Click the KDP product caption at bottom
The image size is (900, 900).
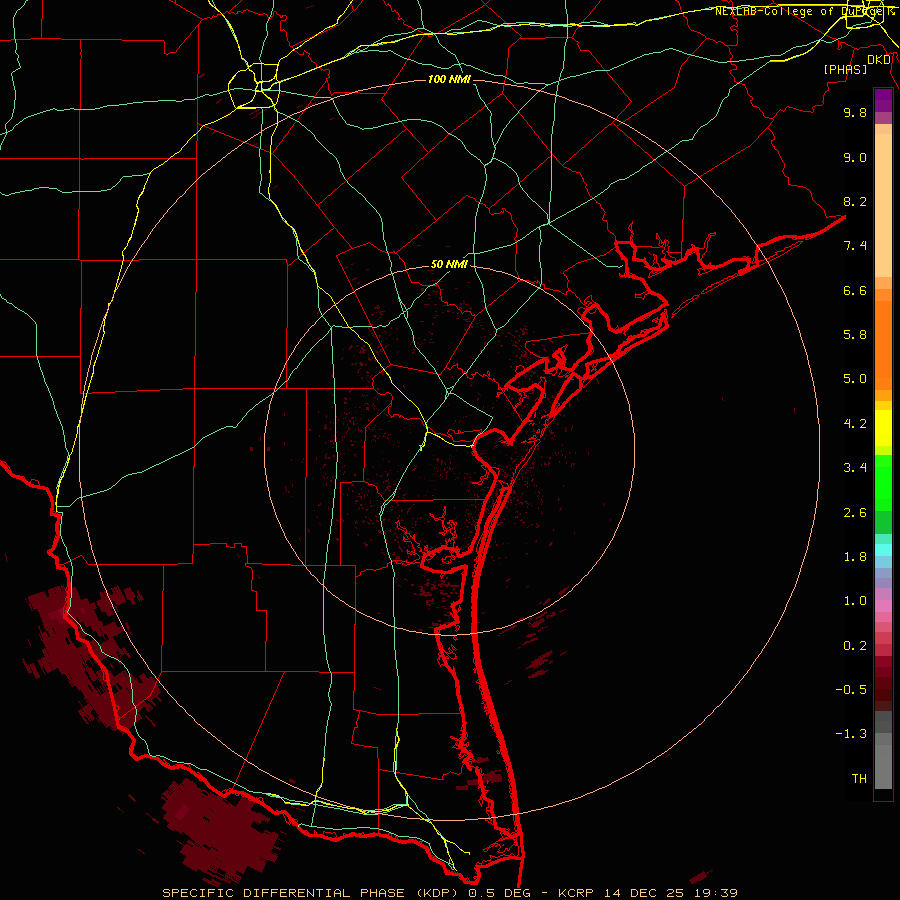449,893
